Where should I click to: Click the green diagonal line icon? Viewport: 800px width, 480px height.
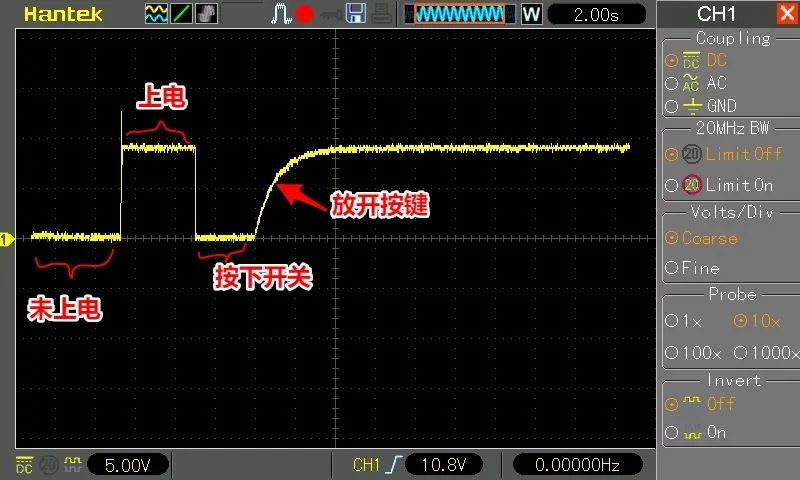pos(181,14)
